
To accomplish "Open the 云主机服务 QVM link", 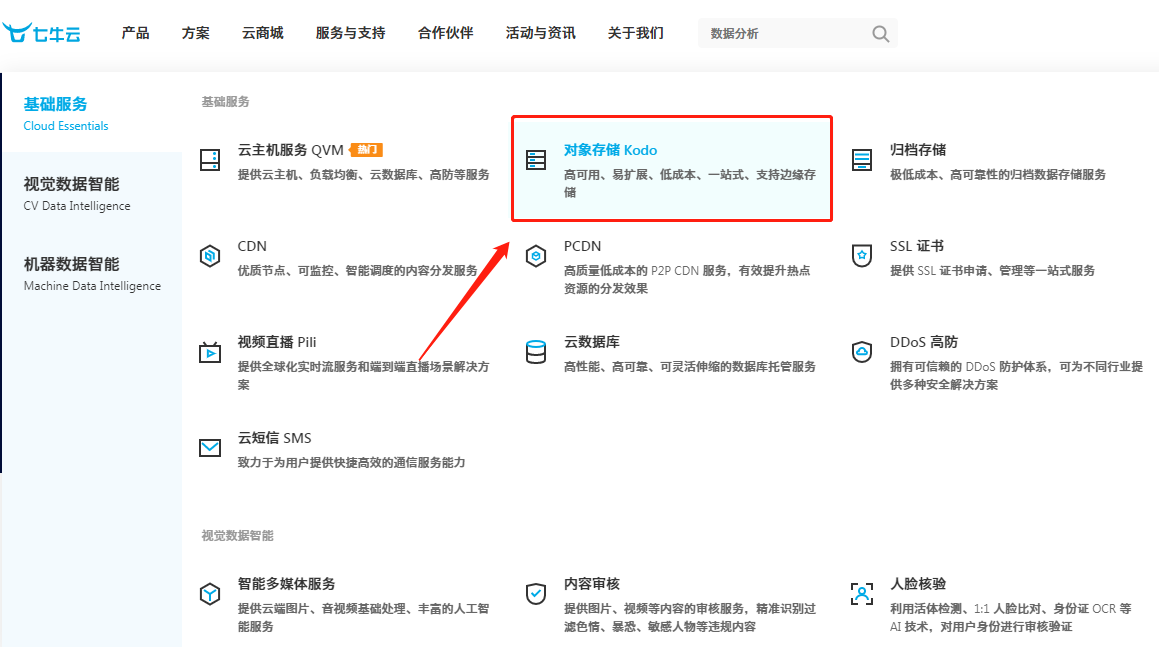I will coord(290,150).
